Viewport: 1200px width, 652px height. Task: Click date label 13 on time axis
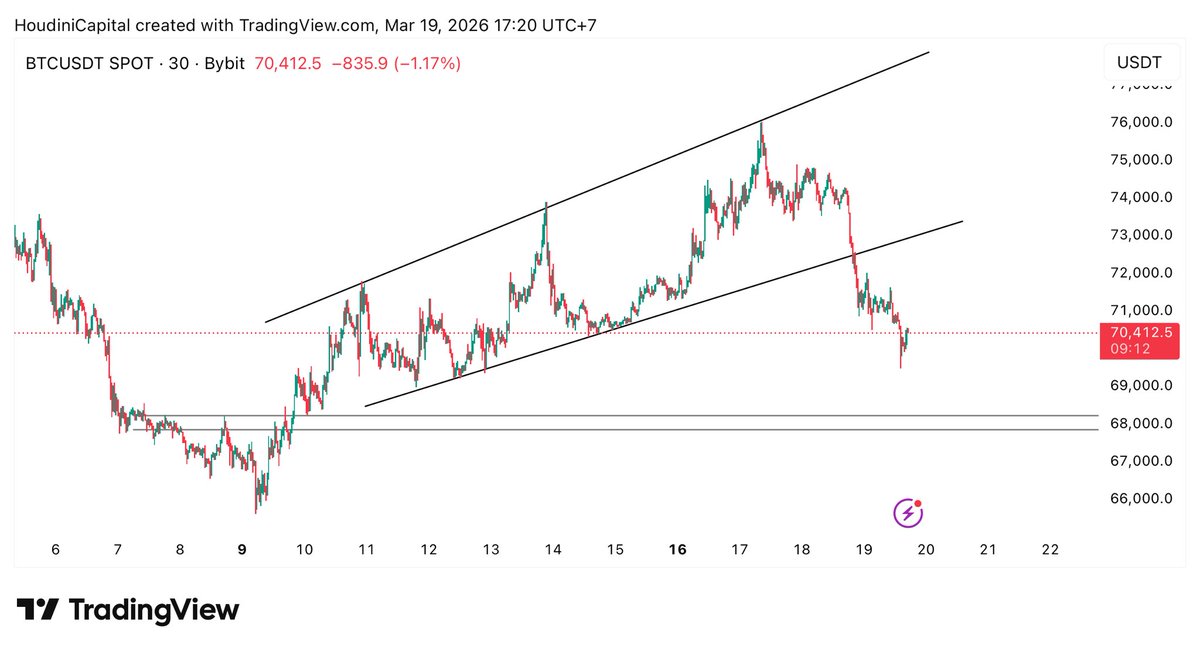[491, 549]
